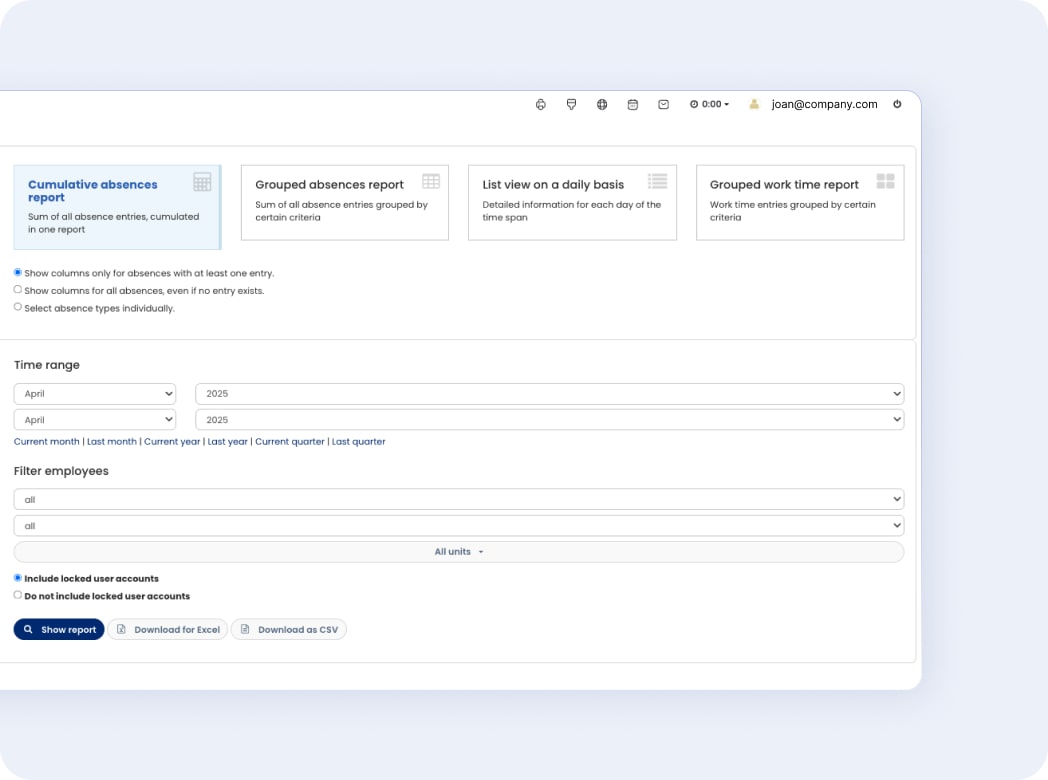This screenshot has height=780, width=1048.
Task: Open the calendar icon in header
Action: coord(633,104)
